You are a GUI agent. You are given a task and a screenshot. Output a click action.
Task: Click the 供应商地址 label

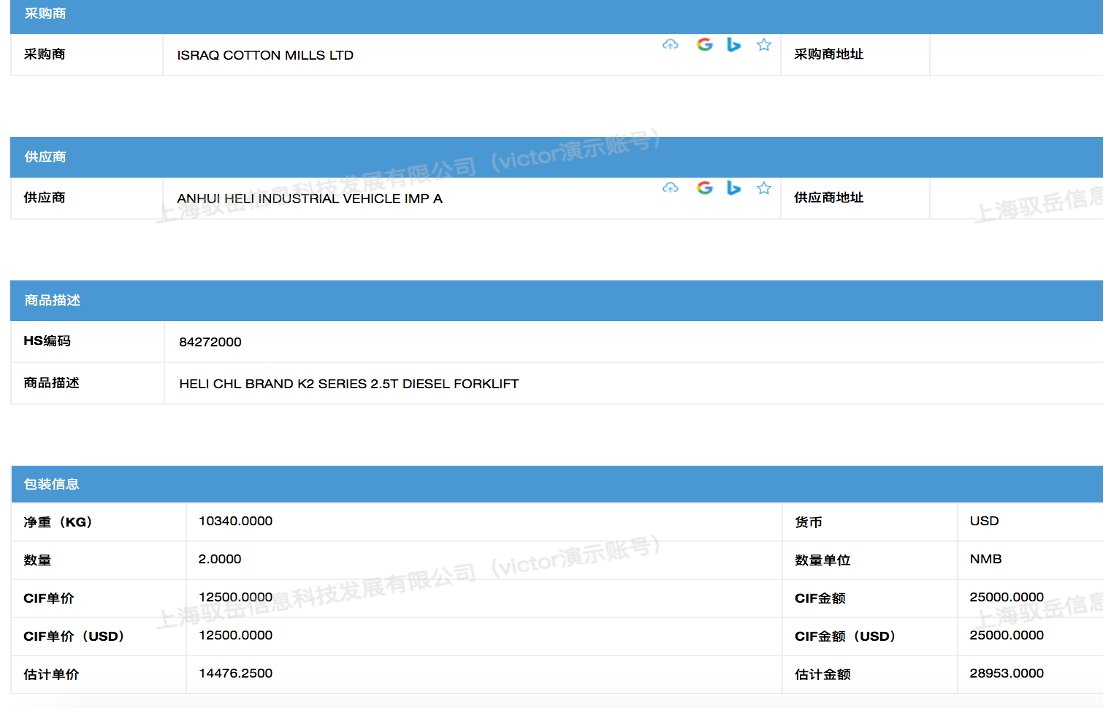[829, 198]
